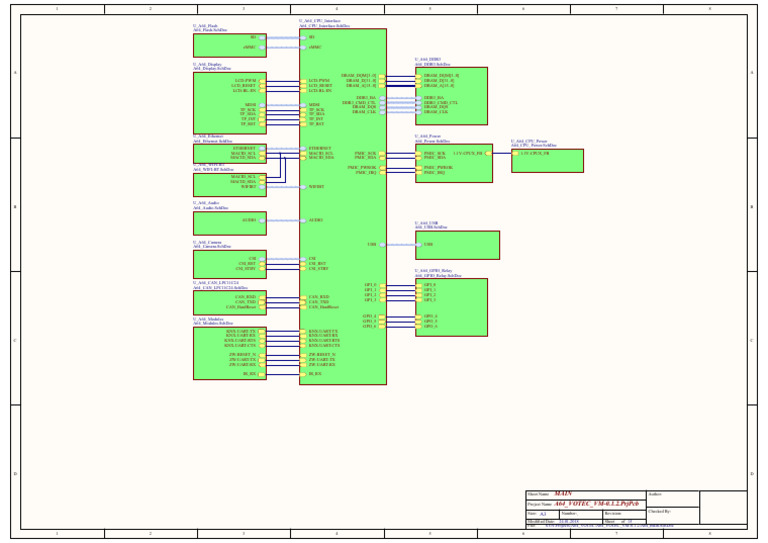Select the A64 CAN LPC11C24 sheet symbol block
The image size is (768, 543).
point(230,303)
